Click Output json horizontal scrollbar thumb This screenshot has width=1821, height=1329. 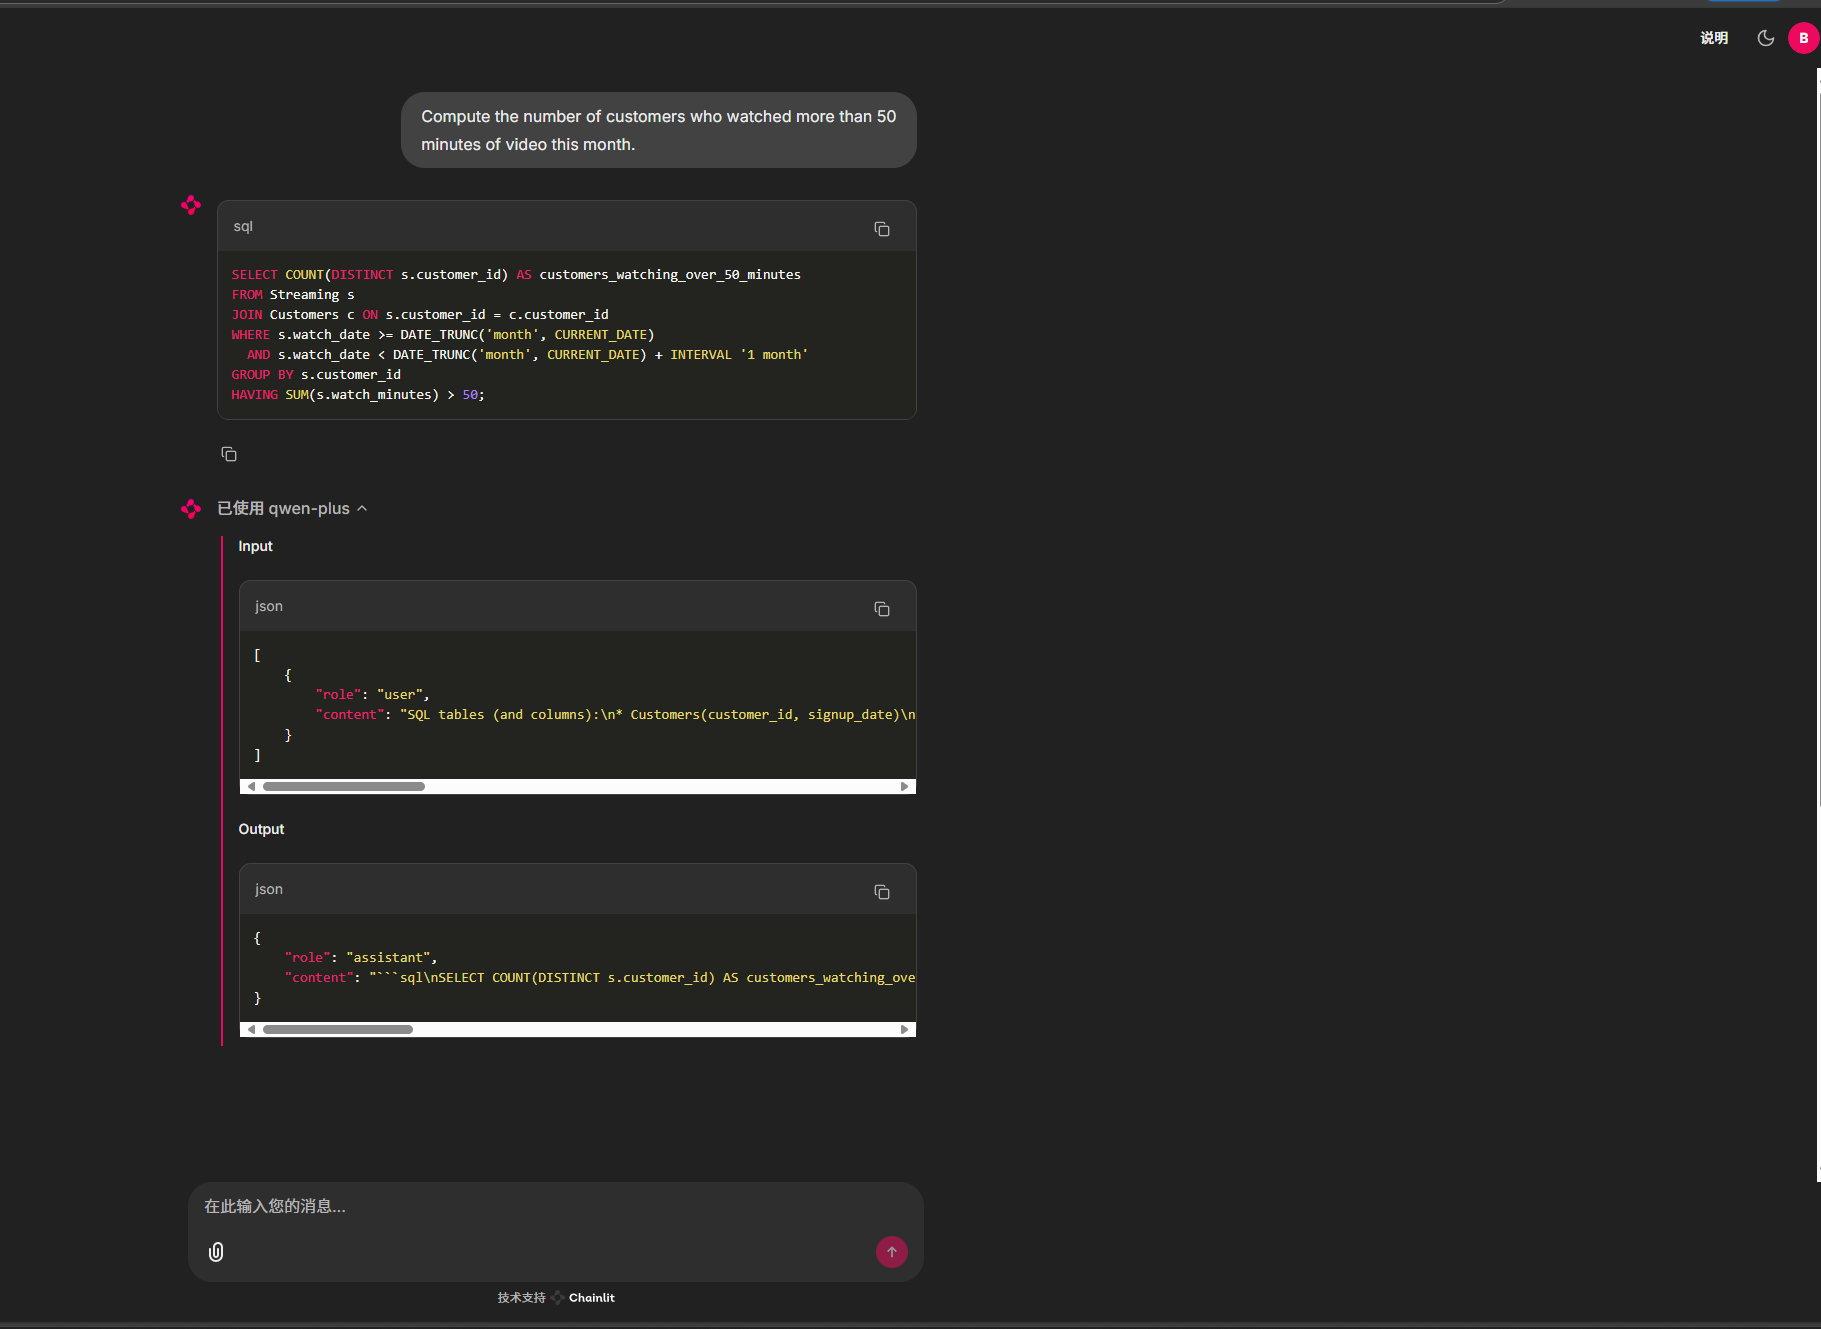pyautogui.click(x=337, y=1030)
